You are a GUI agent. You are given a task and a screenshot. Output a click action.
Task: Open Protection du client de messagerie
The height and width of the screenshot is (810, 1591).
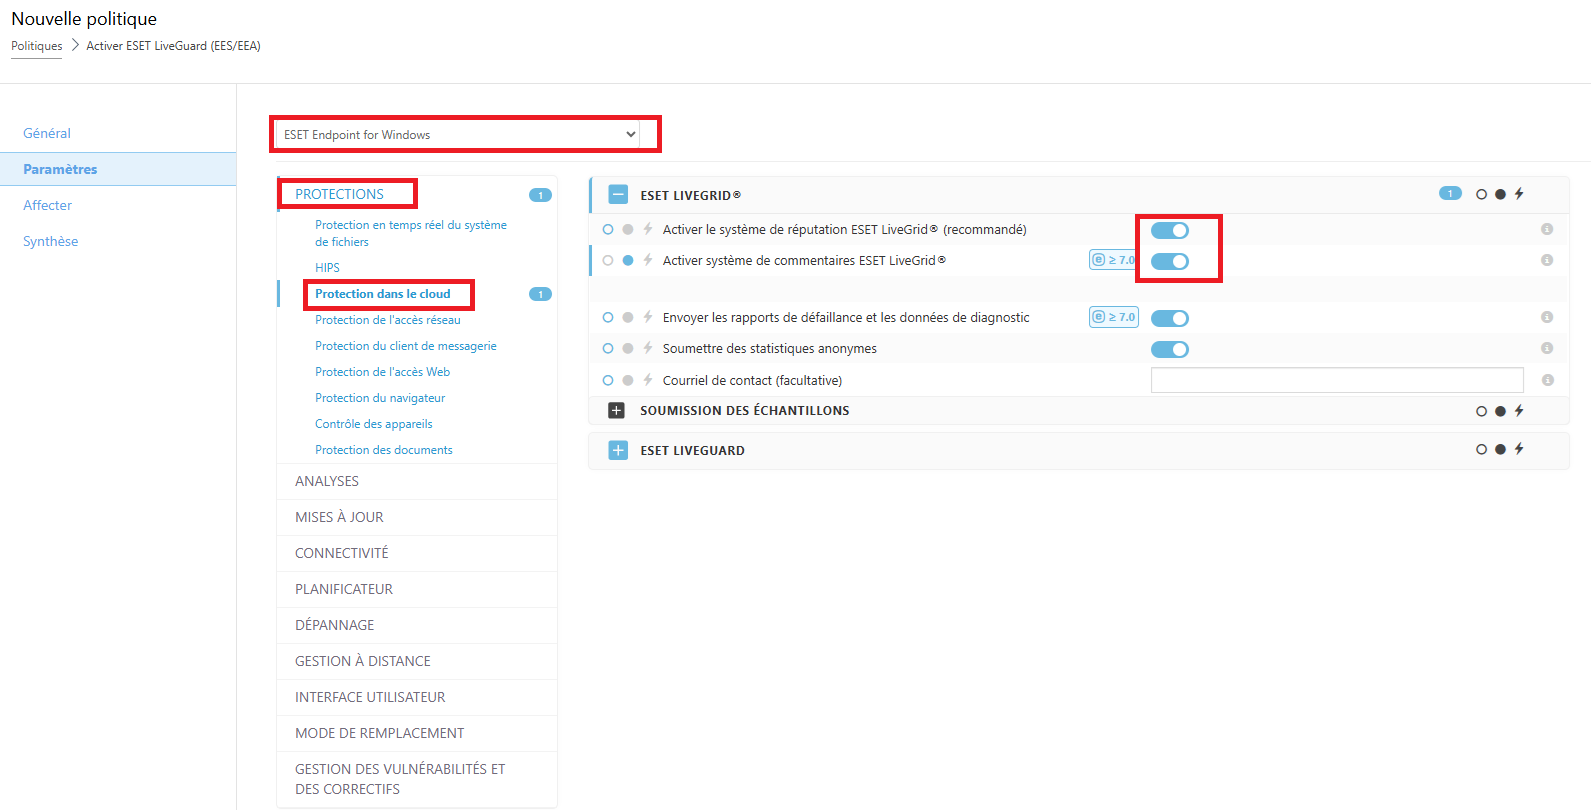[x=406, y=346]
